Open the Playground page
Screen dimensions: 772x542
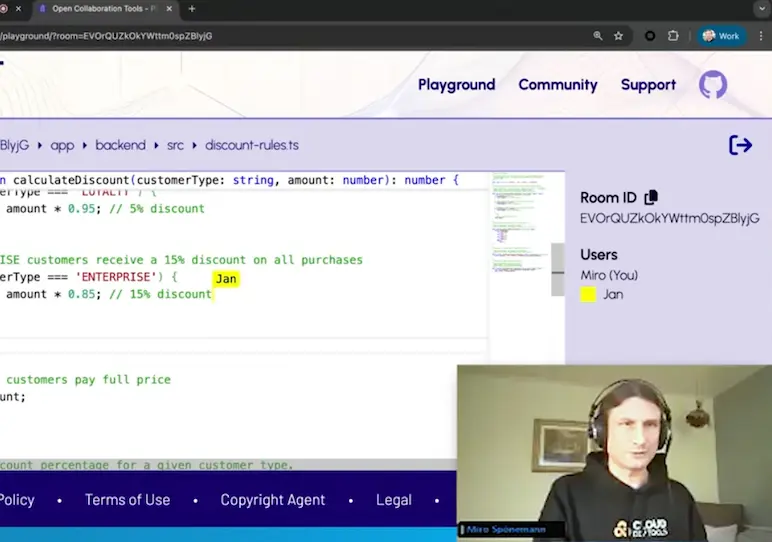point(456,85)
